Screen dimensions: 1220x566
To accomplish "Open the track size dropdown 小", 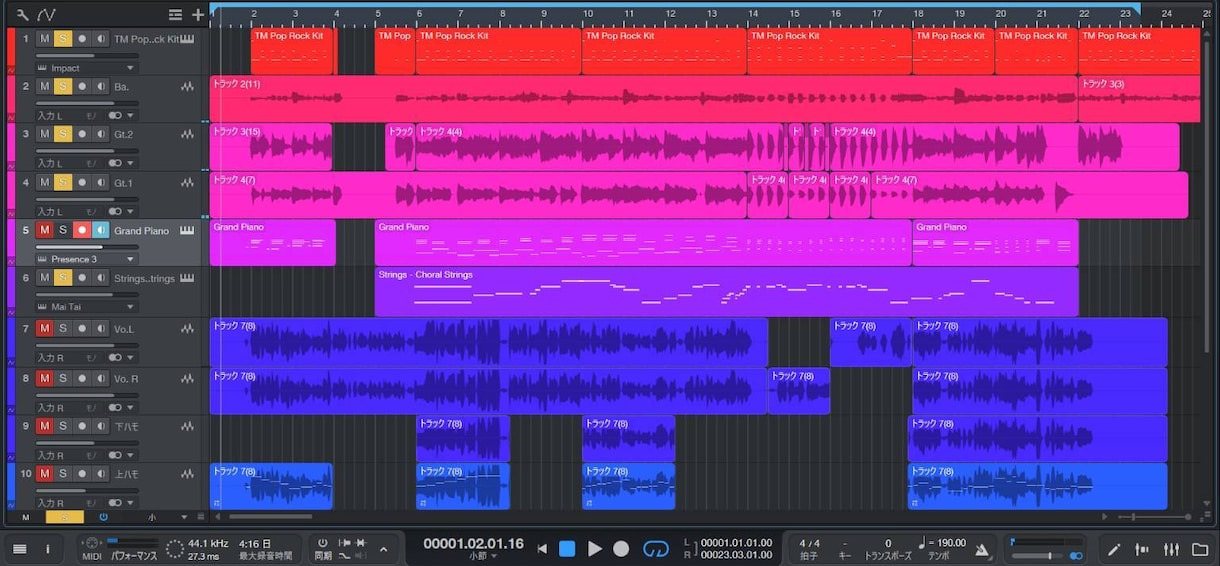I will pyautogui.click(x=166, y=517).
